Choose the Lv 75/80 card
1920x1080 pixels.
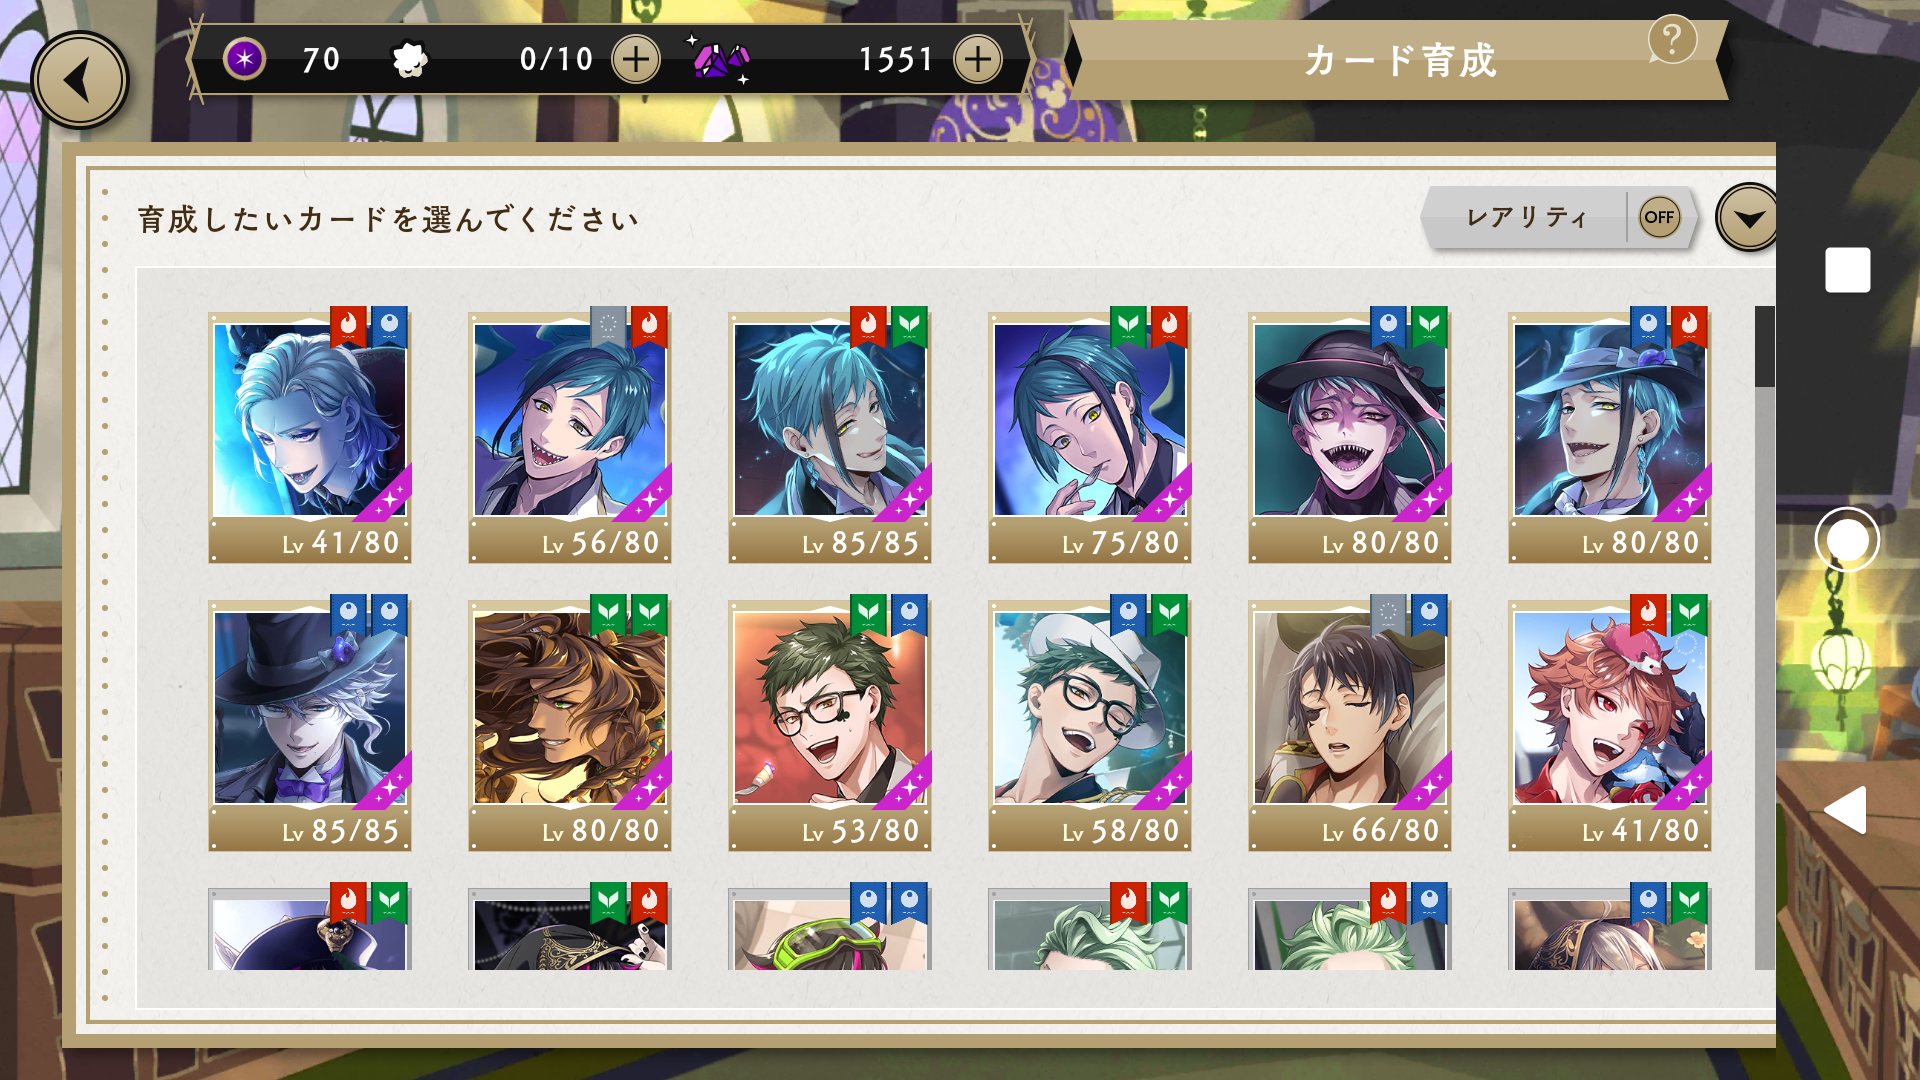point(1090,435)
